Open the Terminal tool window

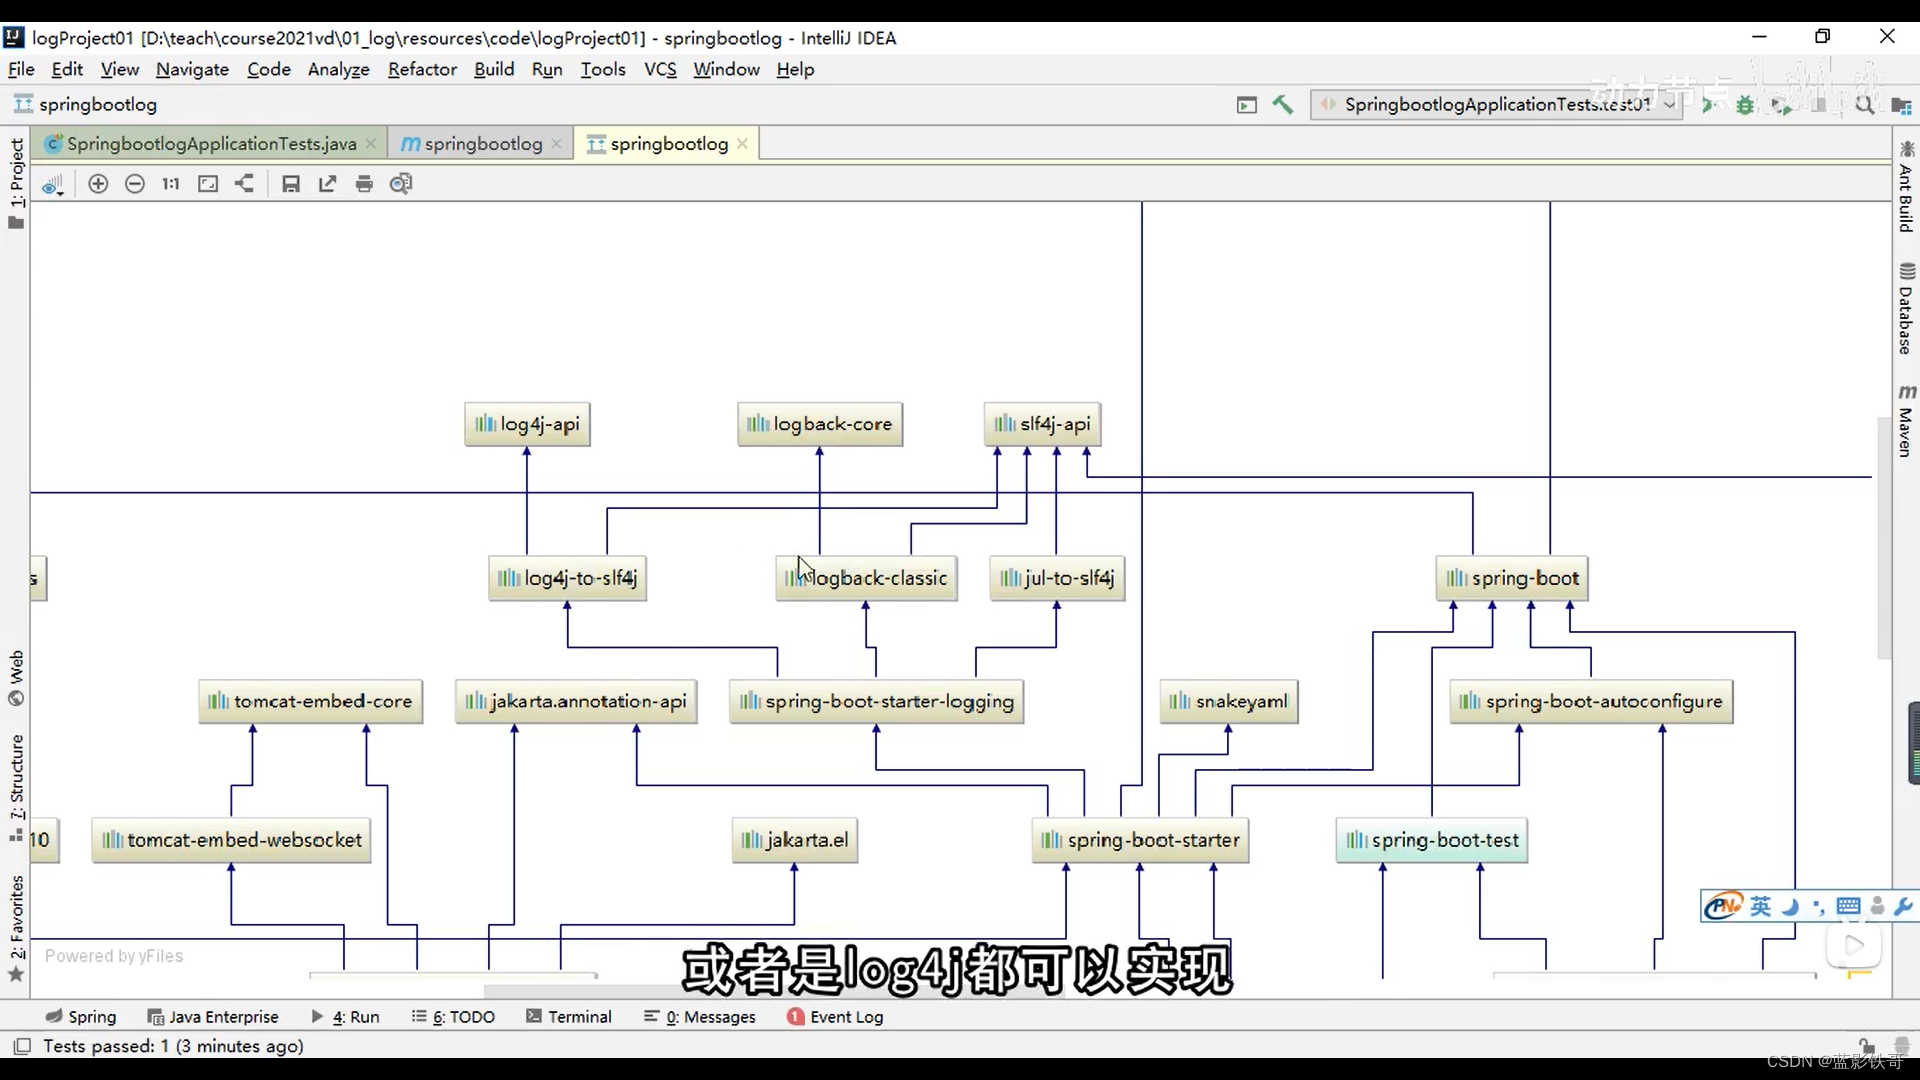(x=569, y=1017)
